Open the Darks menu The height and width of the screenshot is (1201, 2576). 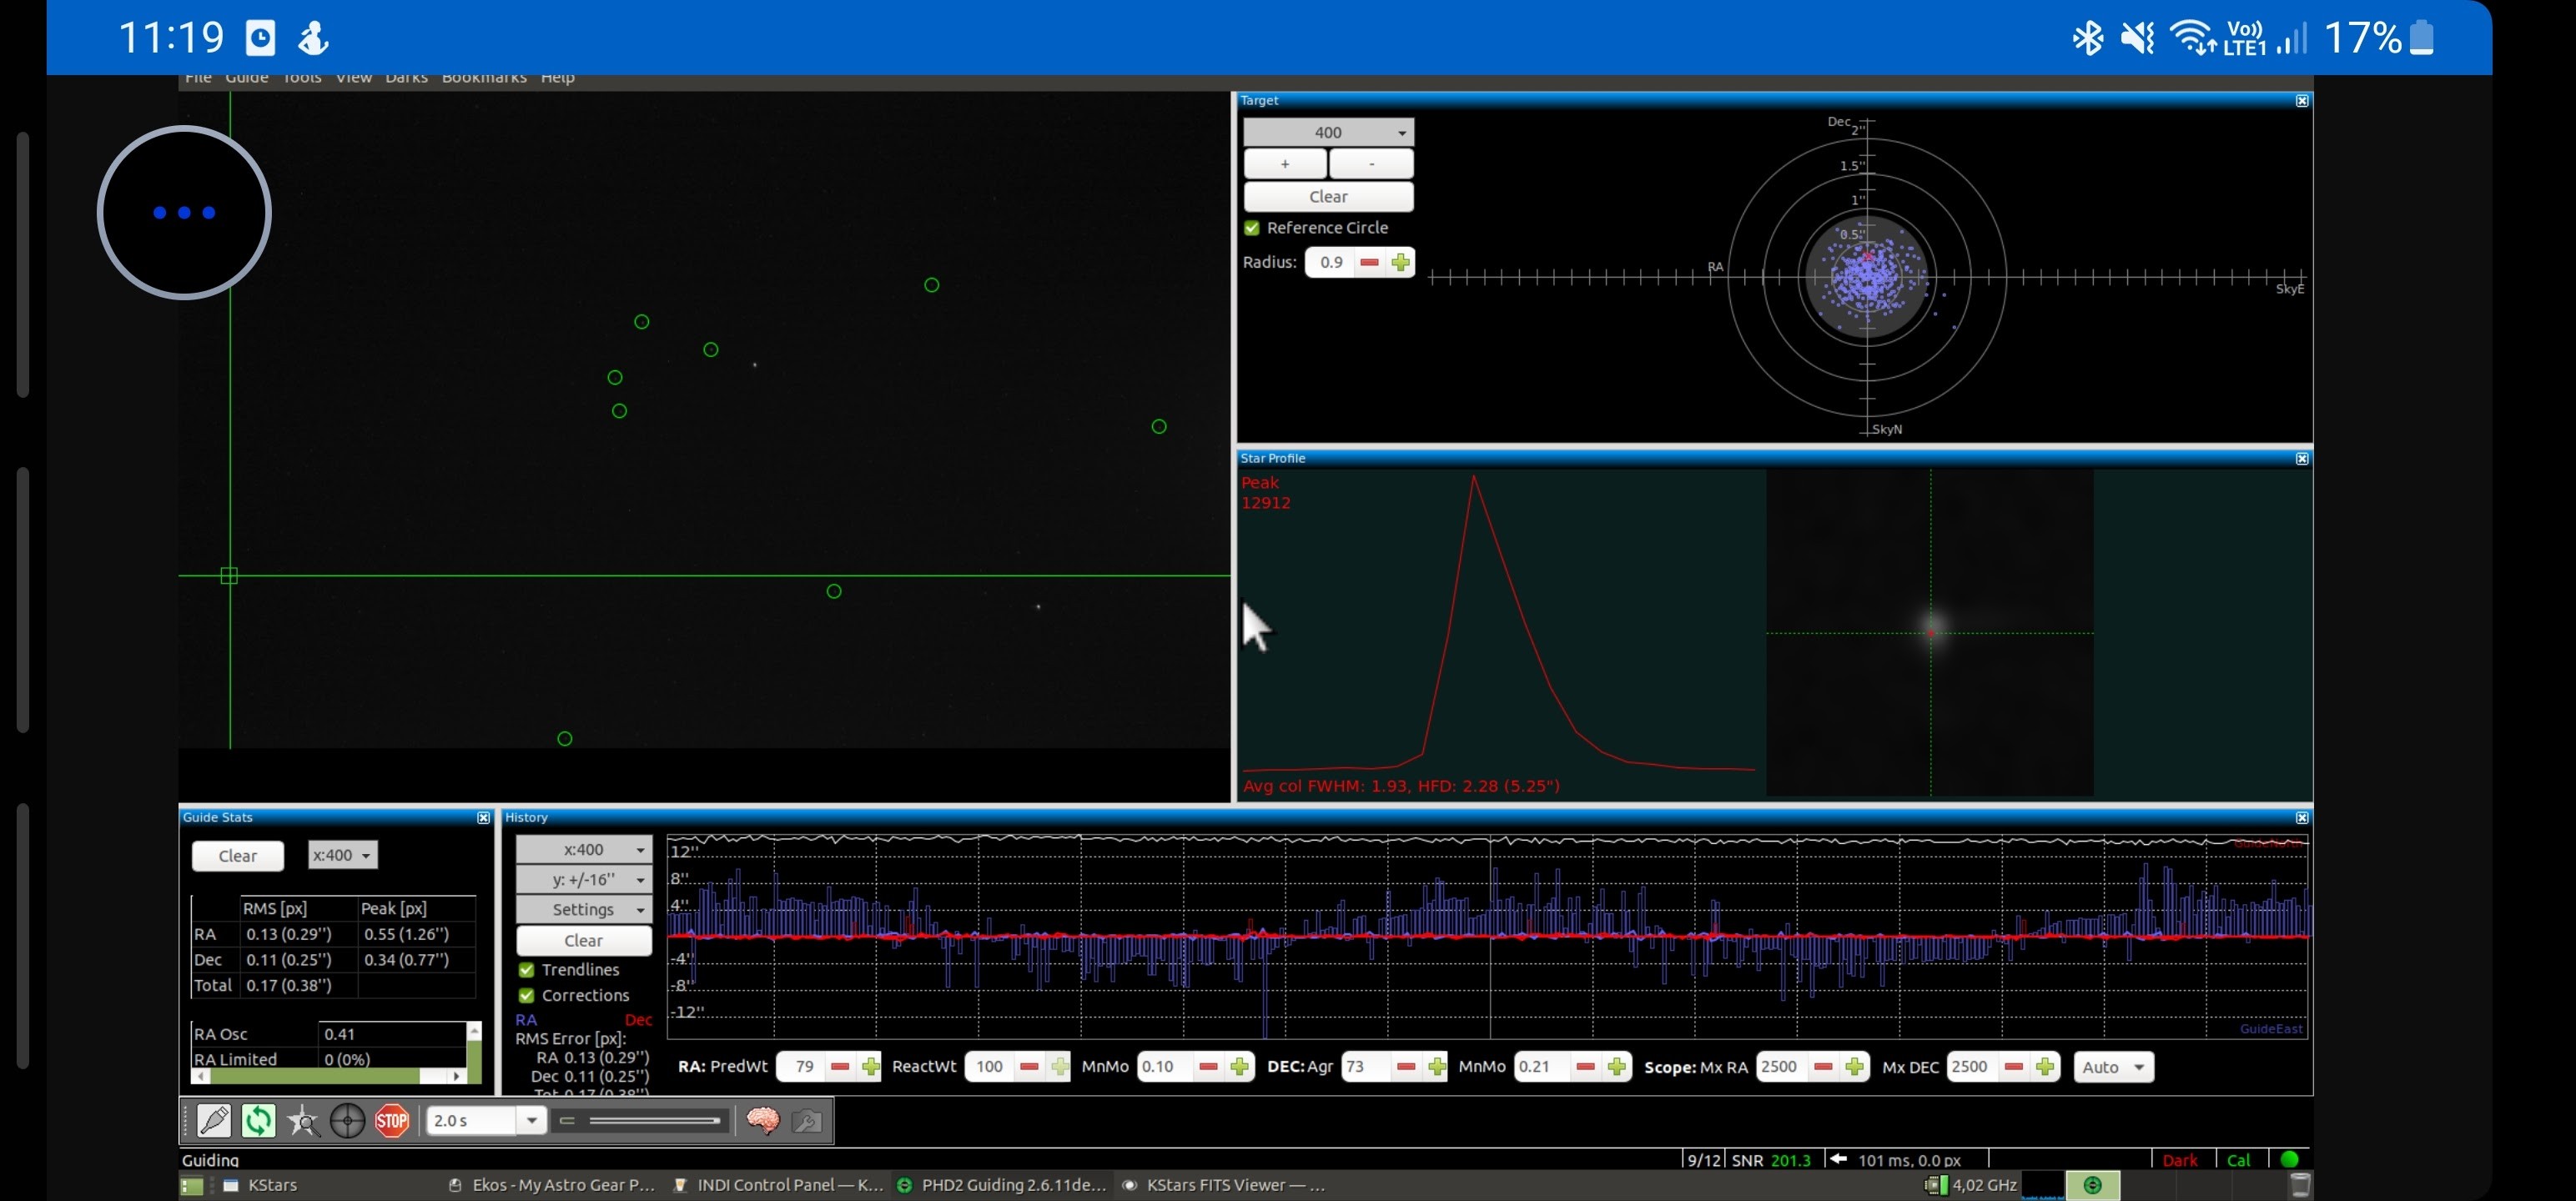(406, 79)
